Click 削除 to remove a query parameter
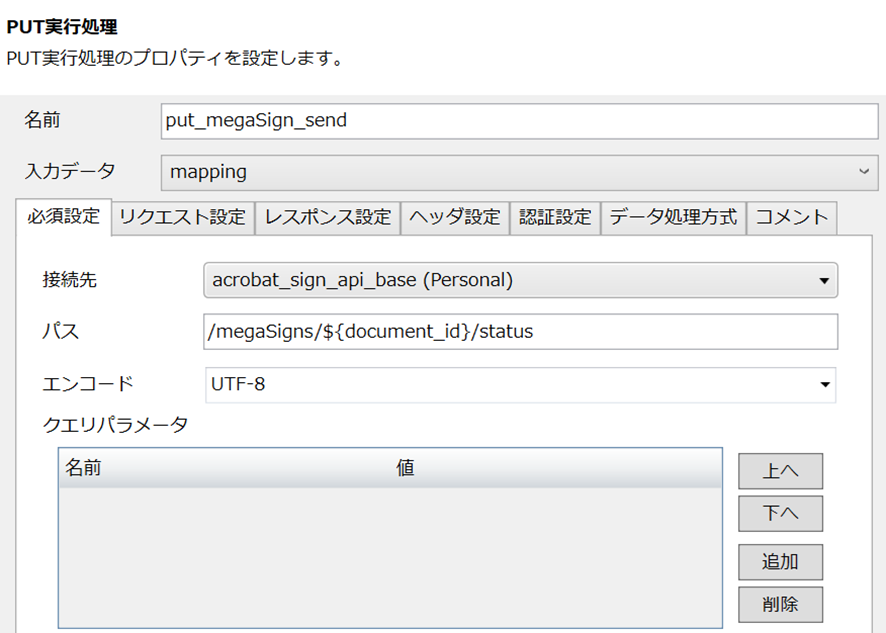Viewport: 886px width, 633px height. (x=780, y=604)
